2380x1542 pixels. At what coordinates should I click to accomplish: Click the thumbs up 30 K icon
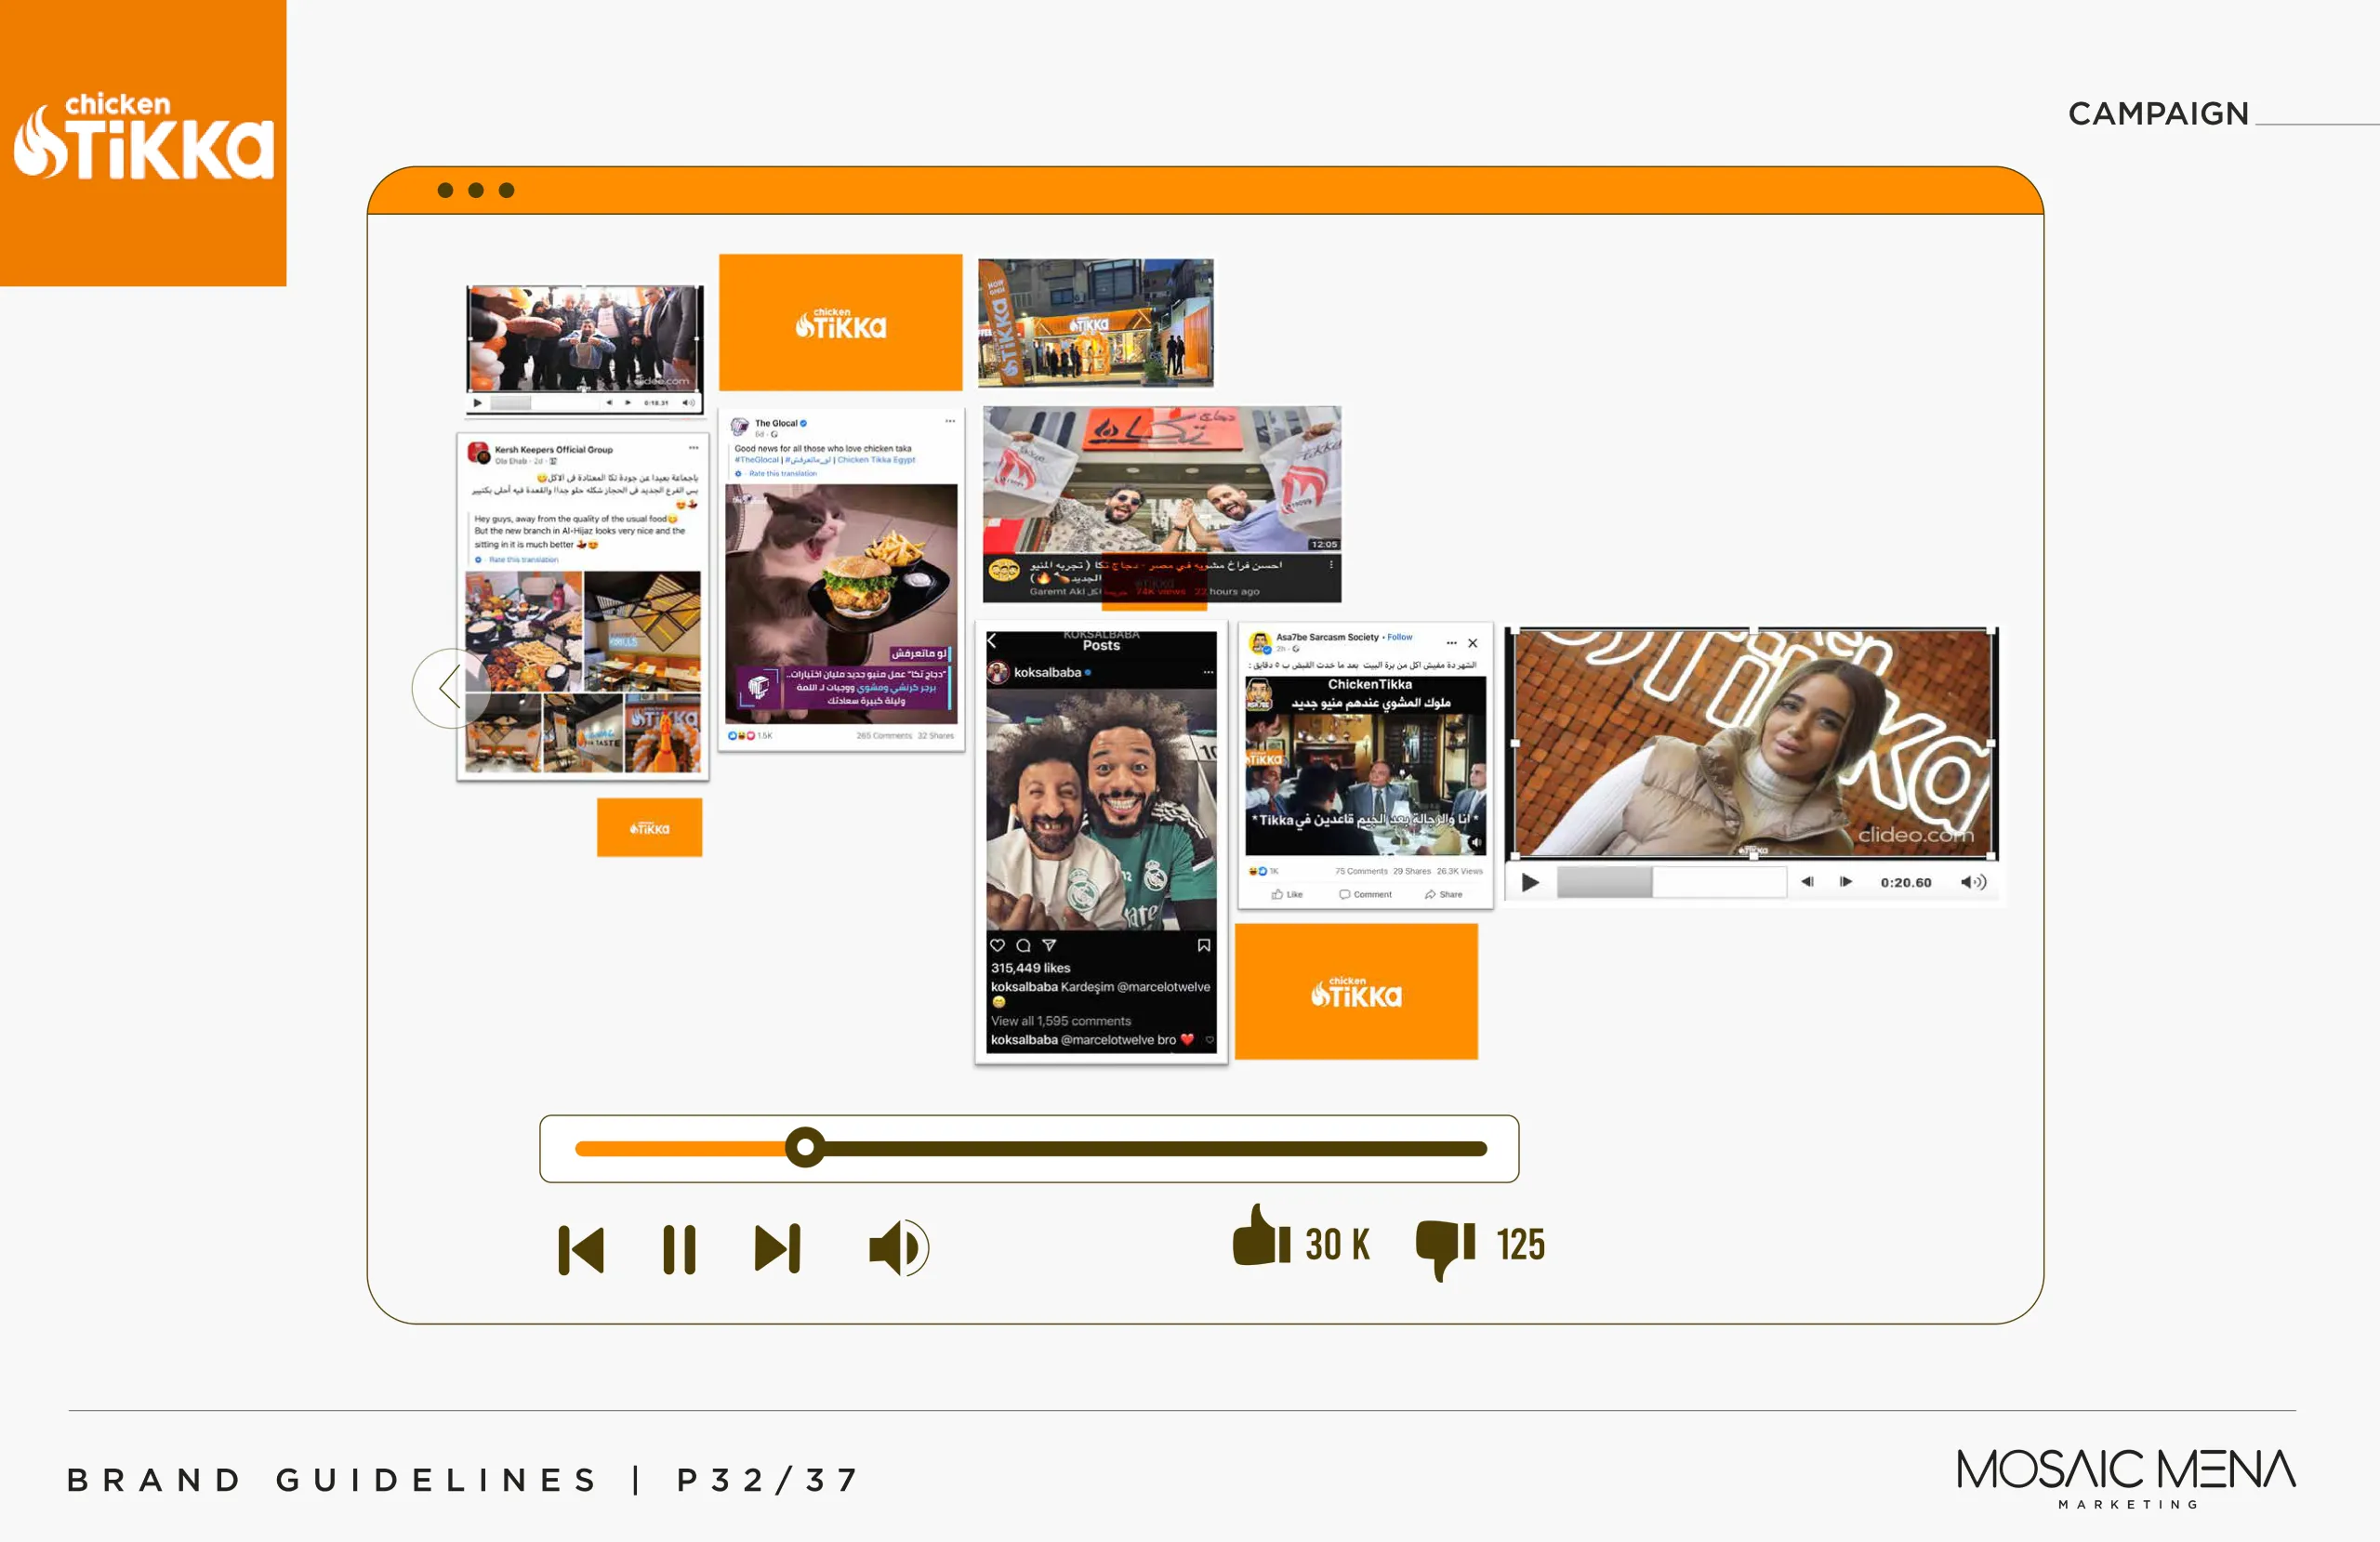pos(1261,1238)
